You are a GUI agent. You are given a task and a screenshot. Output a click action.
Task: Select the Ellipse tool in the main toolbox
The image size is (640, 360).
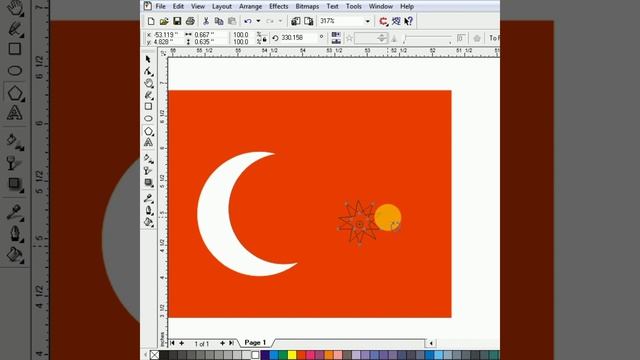pyautogui.click(x=148, y=118)
